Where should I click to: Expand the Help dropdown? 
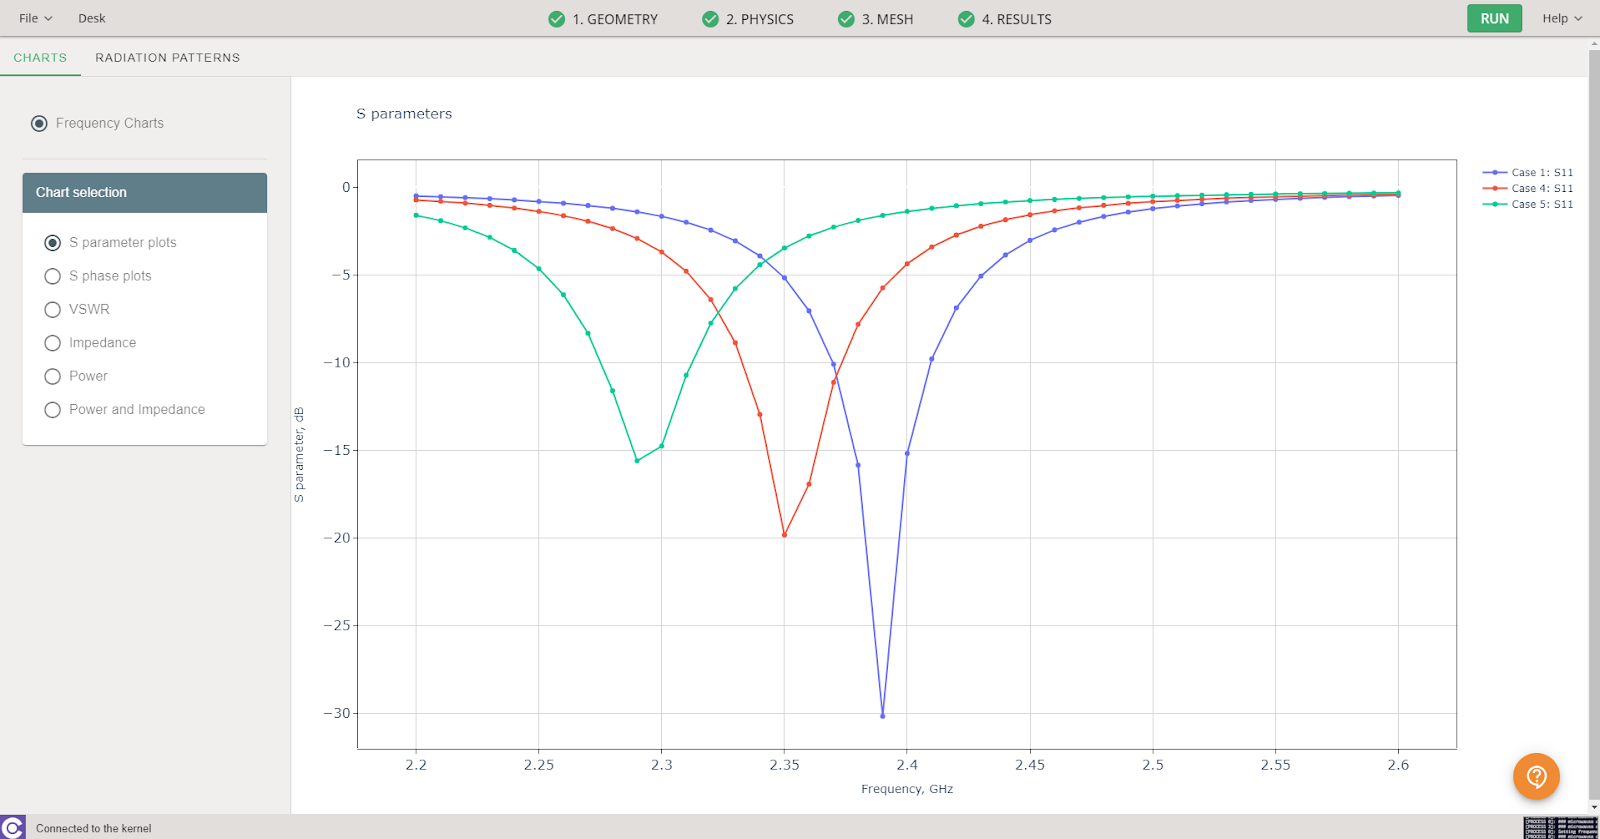[1562, 18]
